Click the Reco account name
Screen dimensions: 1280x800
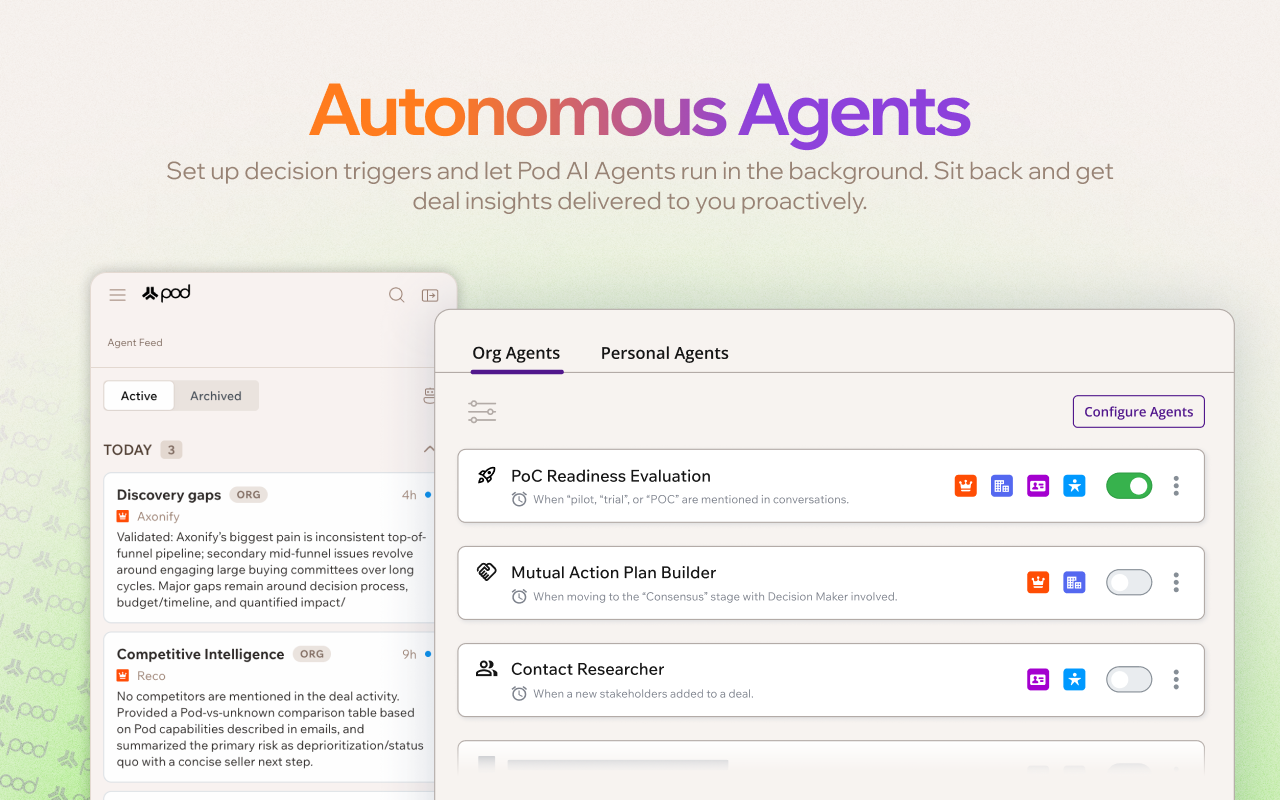click(x=151, y=676)
